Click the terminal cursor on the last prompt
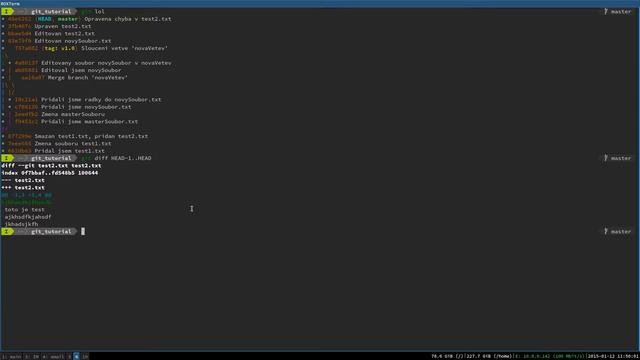The image size is (640, 360). coord(83,231)
